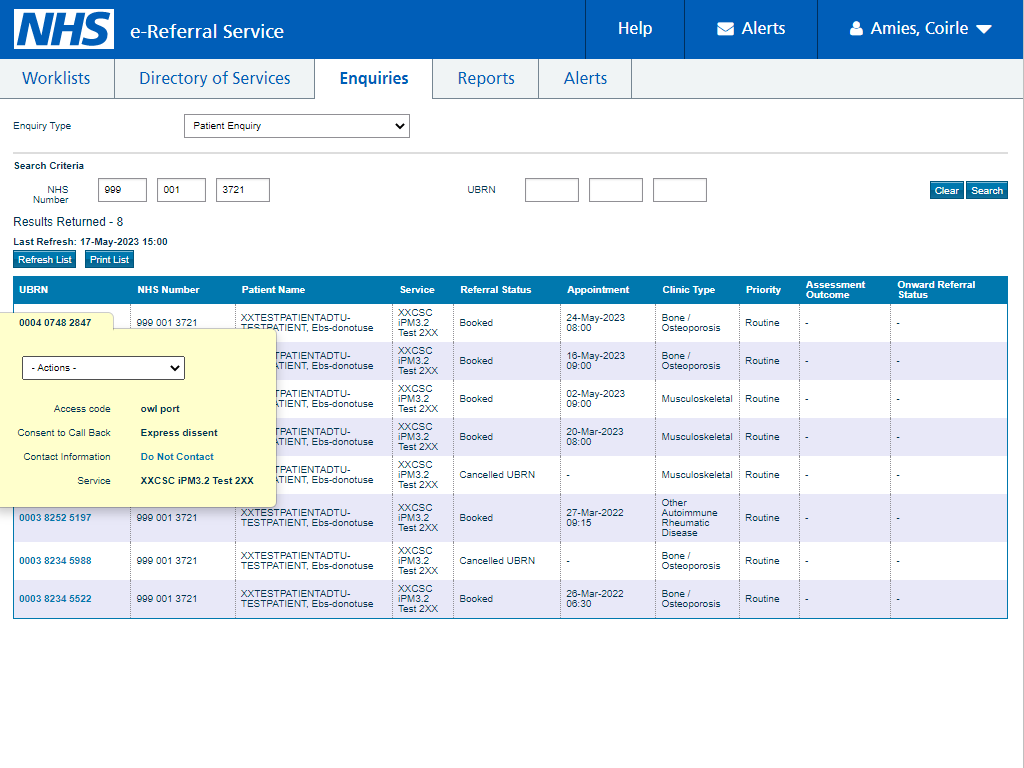Image resolution: width=1024 pixels, height=768 pixels.
Task: Expand the Amies, Coirle user menu arrow
Action: [x=984, y=29]
